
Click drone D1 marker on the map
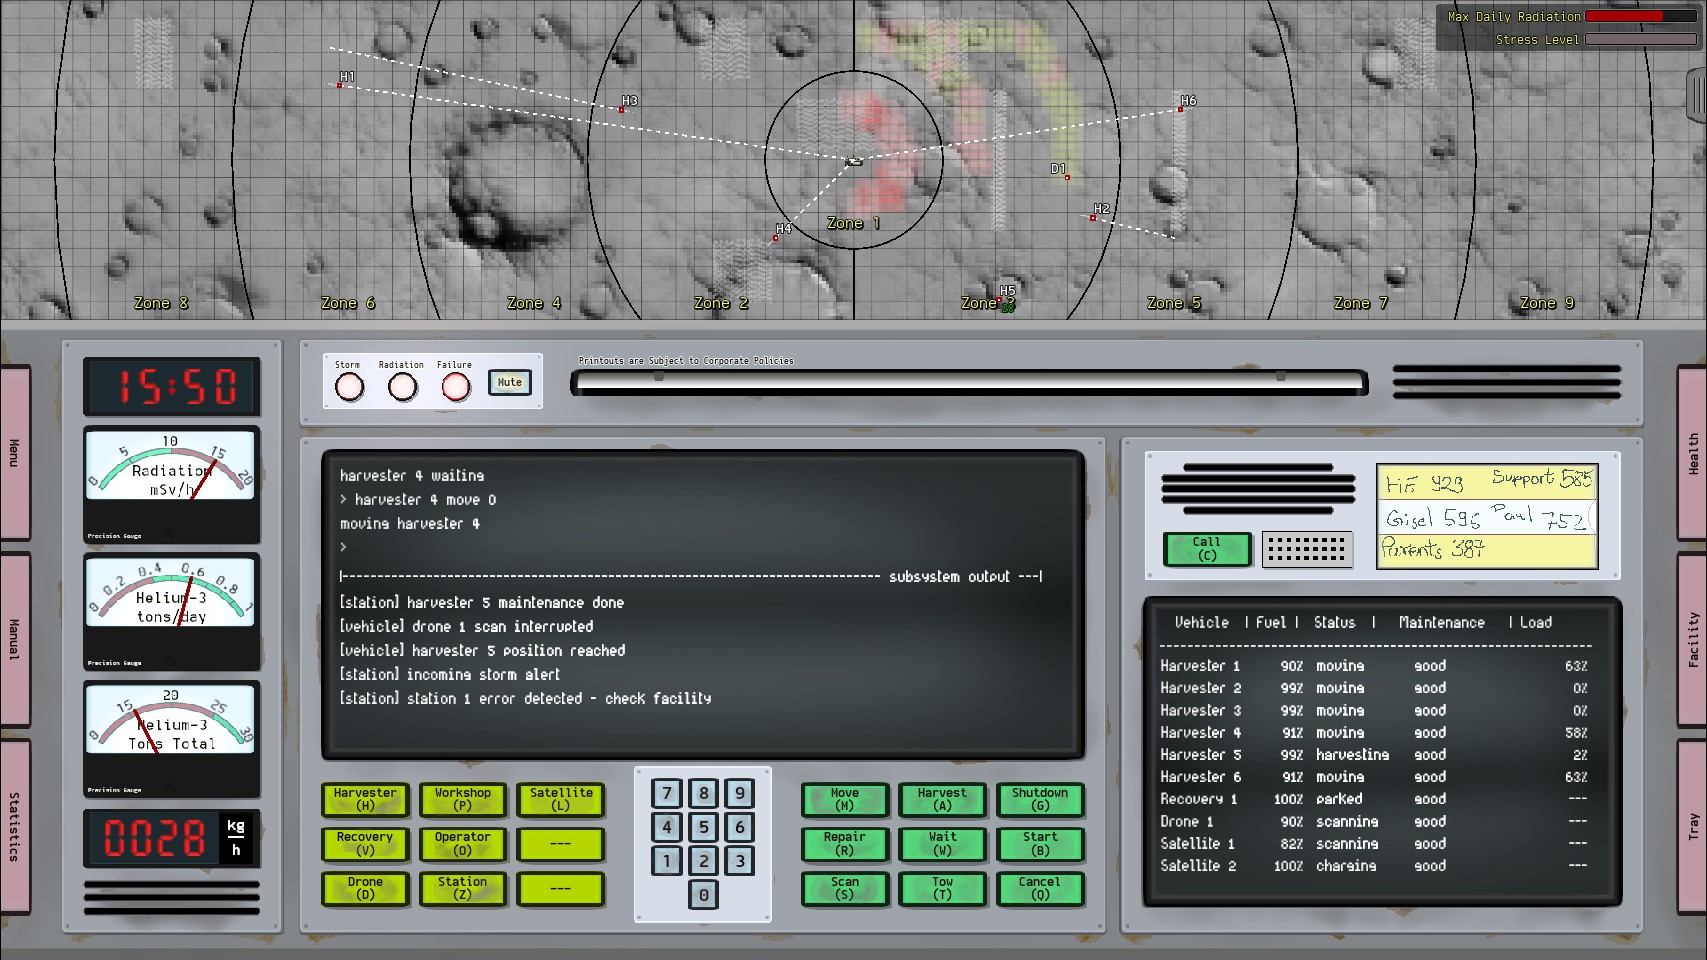coord(1067,178)
